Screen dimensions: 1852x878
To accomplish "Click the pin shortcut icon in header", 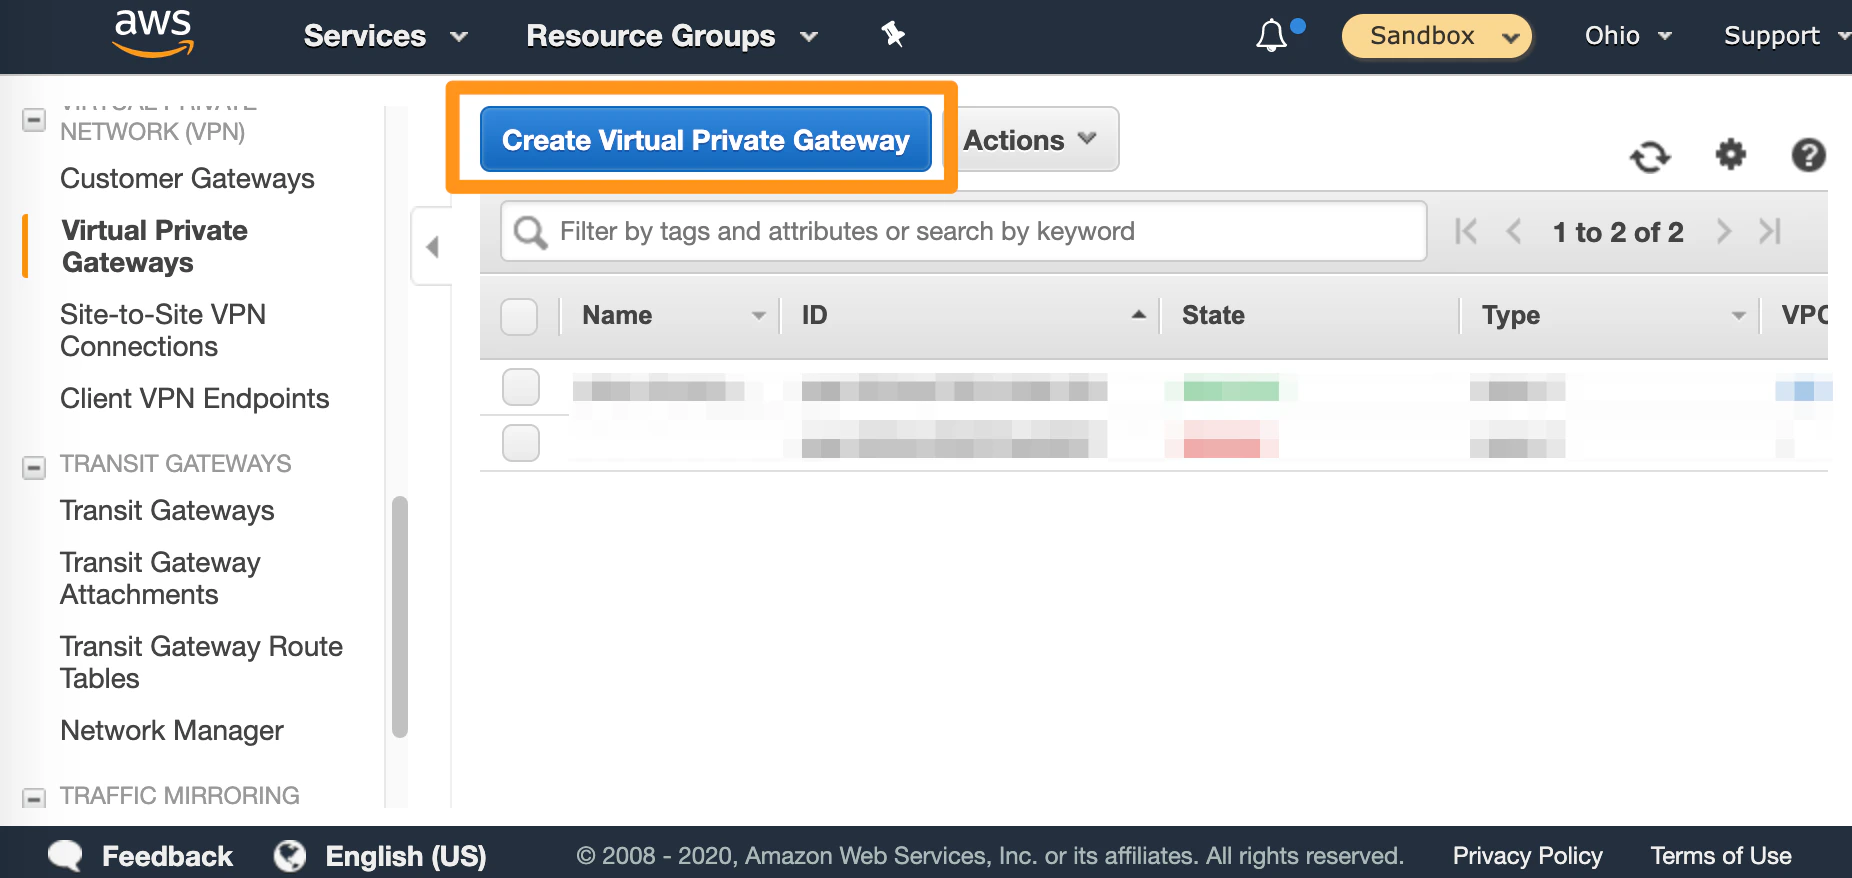I will tap(892, 35).
